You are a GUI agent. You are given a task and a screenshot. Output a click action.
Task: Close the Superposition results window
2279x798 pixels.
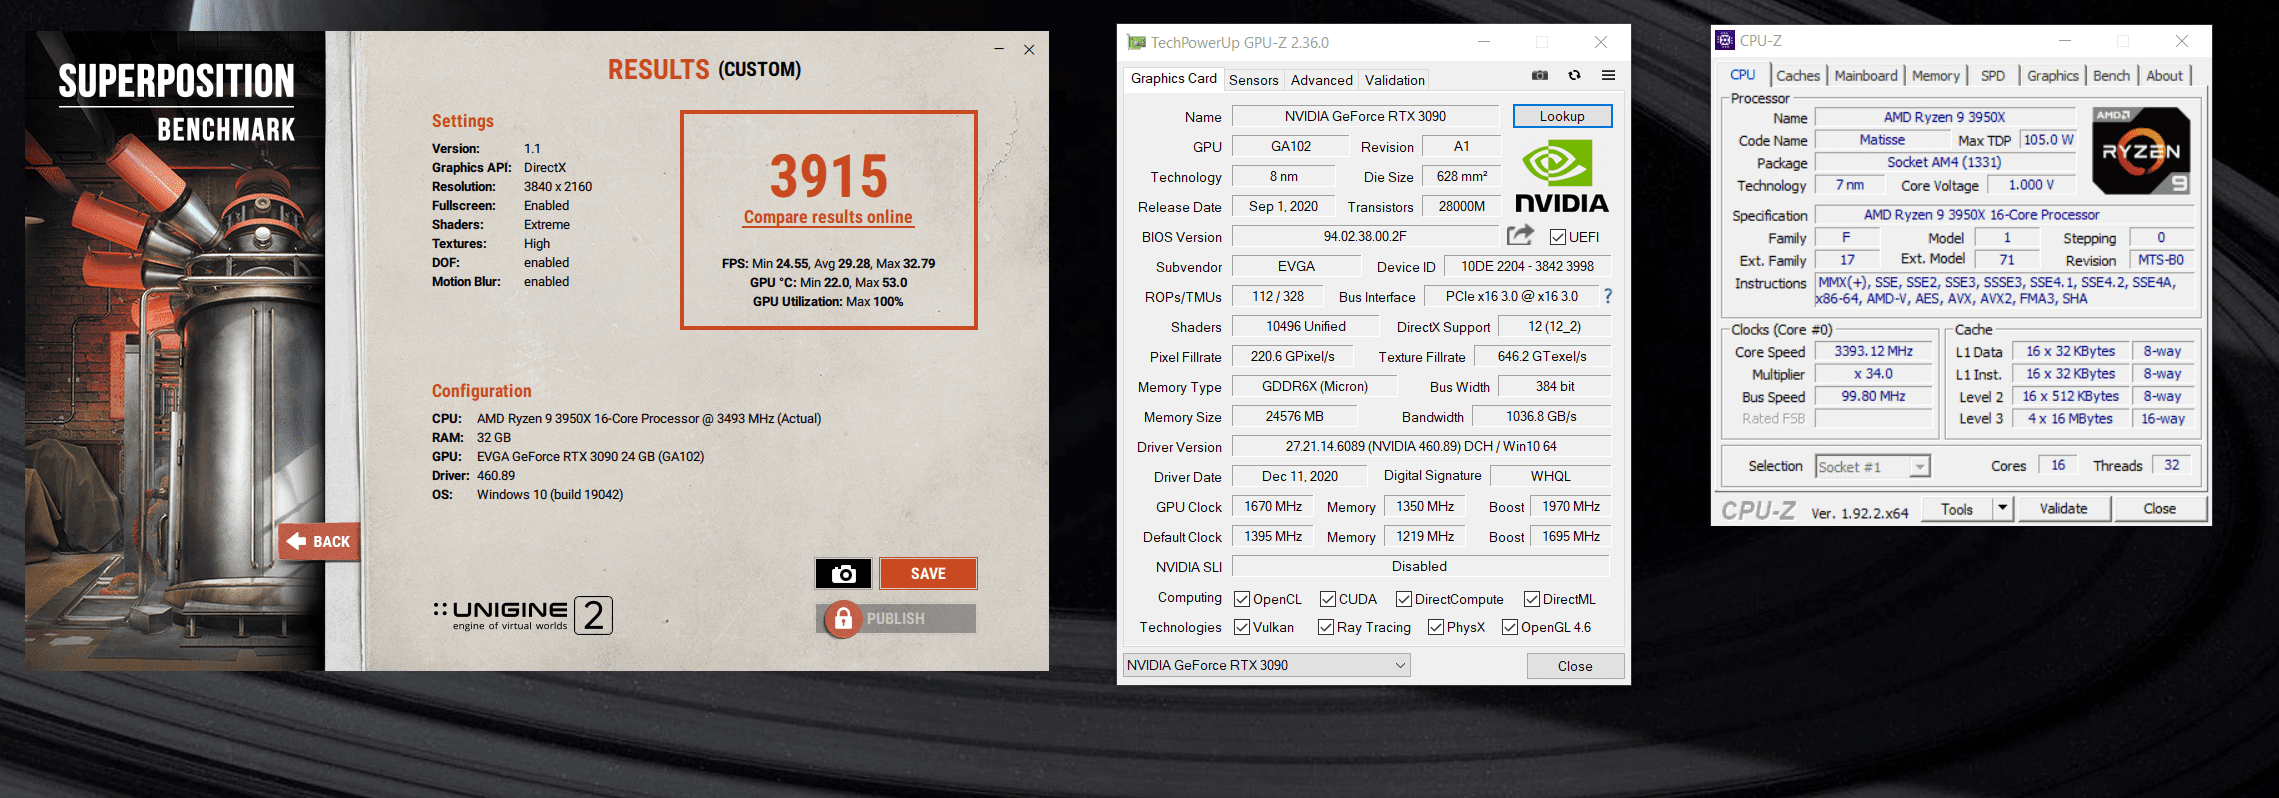click(1029, 49)
